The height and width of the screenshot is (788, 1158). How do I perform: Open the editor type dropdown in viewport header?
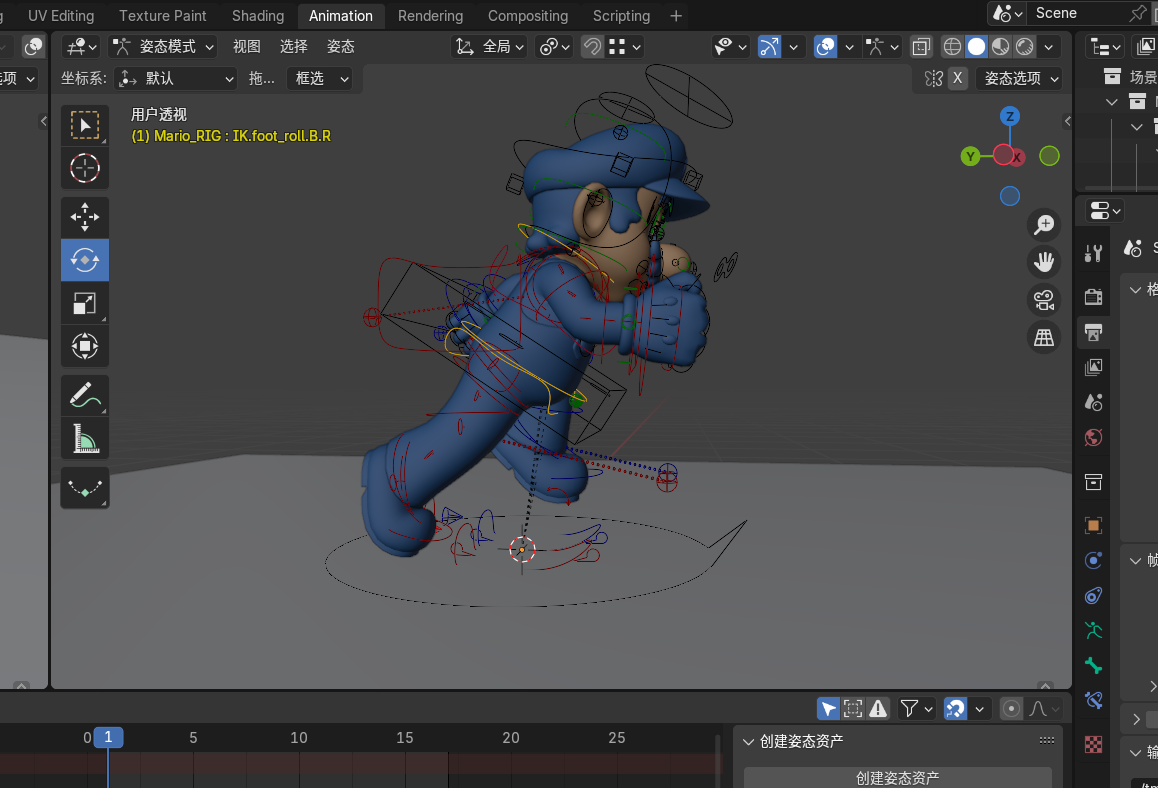tap(81, 47)
